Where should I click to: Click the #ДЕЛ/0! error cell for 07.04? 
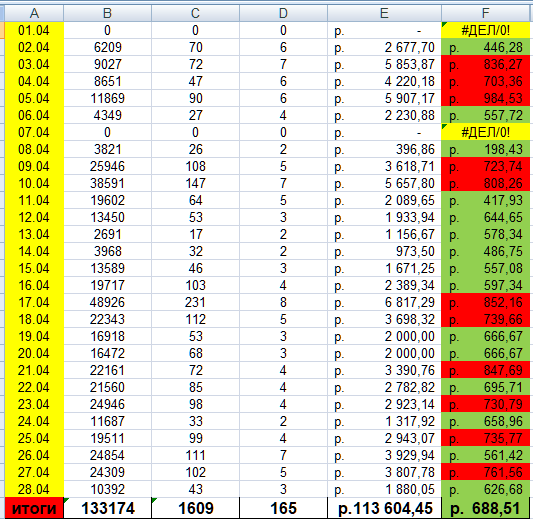(x=485, y=132)
